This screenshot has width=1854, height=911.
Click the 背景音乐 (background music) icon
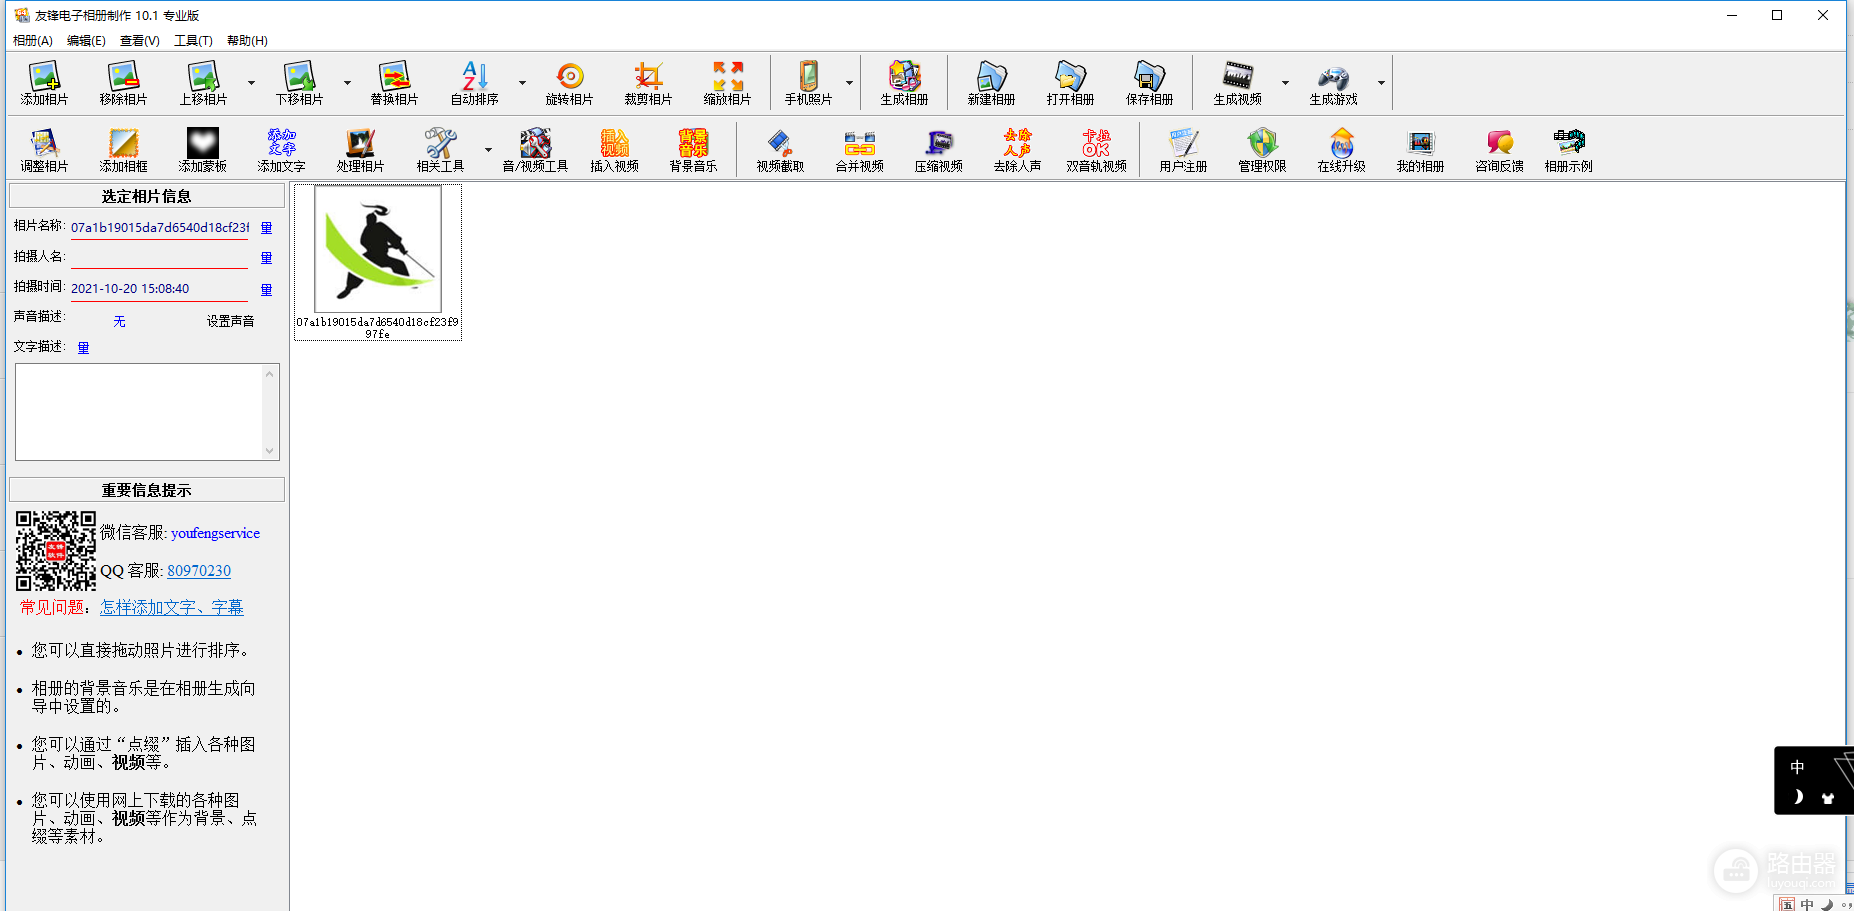click(x=693, y=150)
